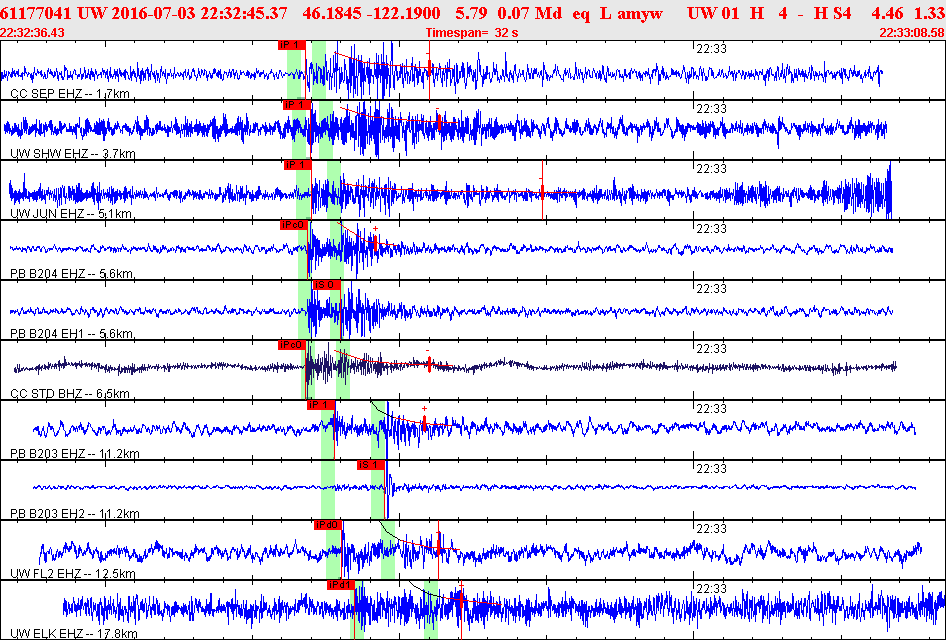Screen dimensions: 946x640
Task: Select the iPd1 pick flag on UW ELK trace
Action: click(x=341, y=585)
